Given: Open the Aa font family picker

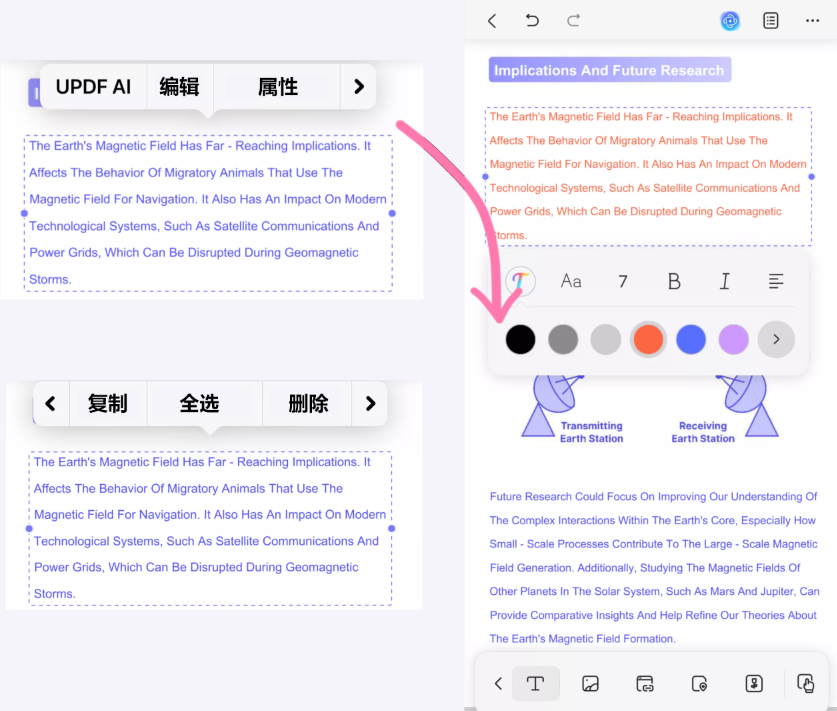Looking at the screenshot, I should pos(571,282).
